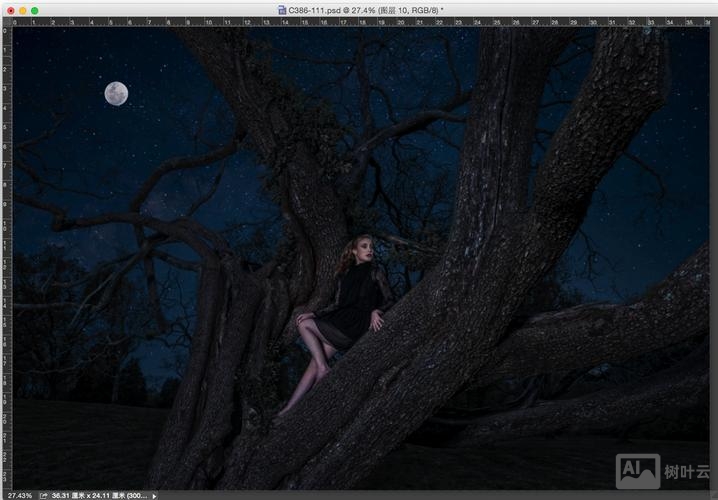Image resolution: width=718 pixels, height=500 pixels.
Task: Click the horizontal ruler at top
Action: tap(360, 21)
